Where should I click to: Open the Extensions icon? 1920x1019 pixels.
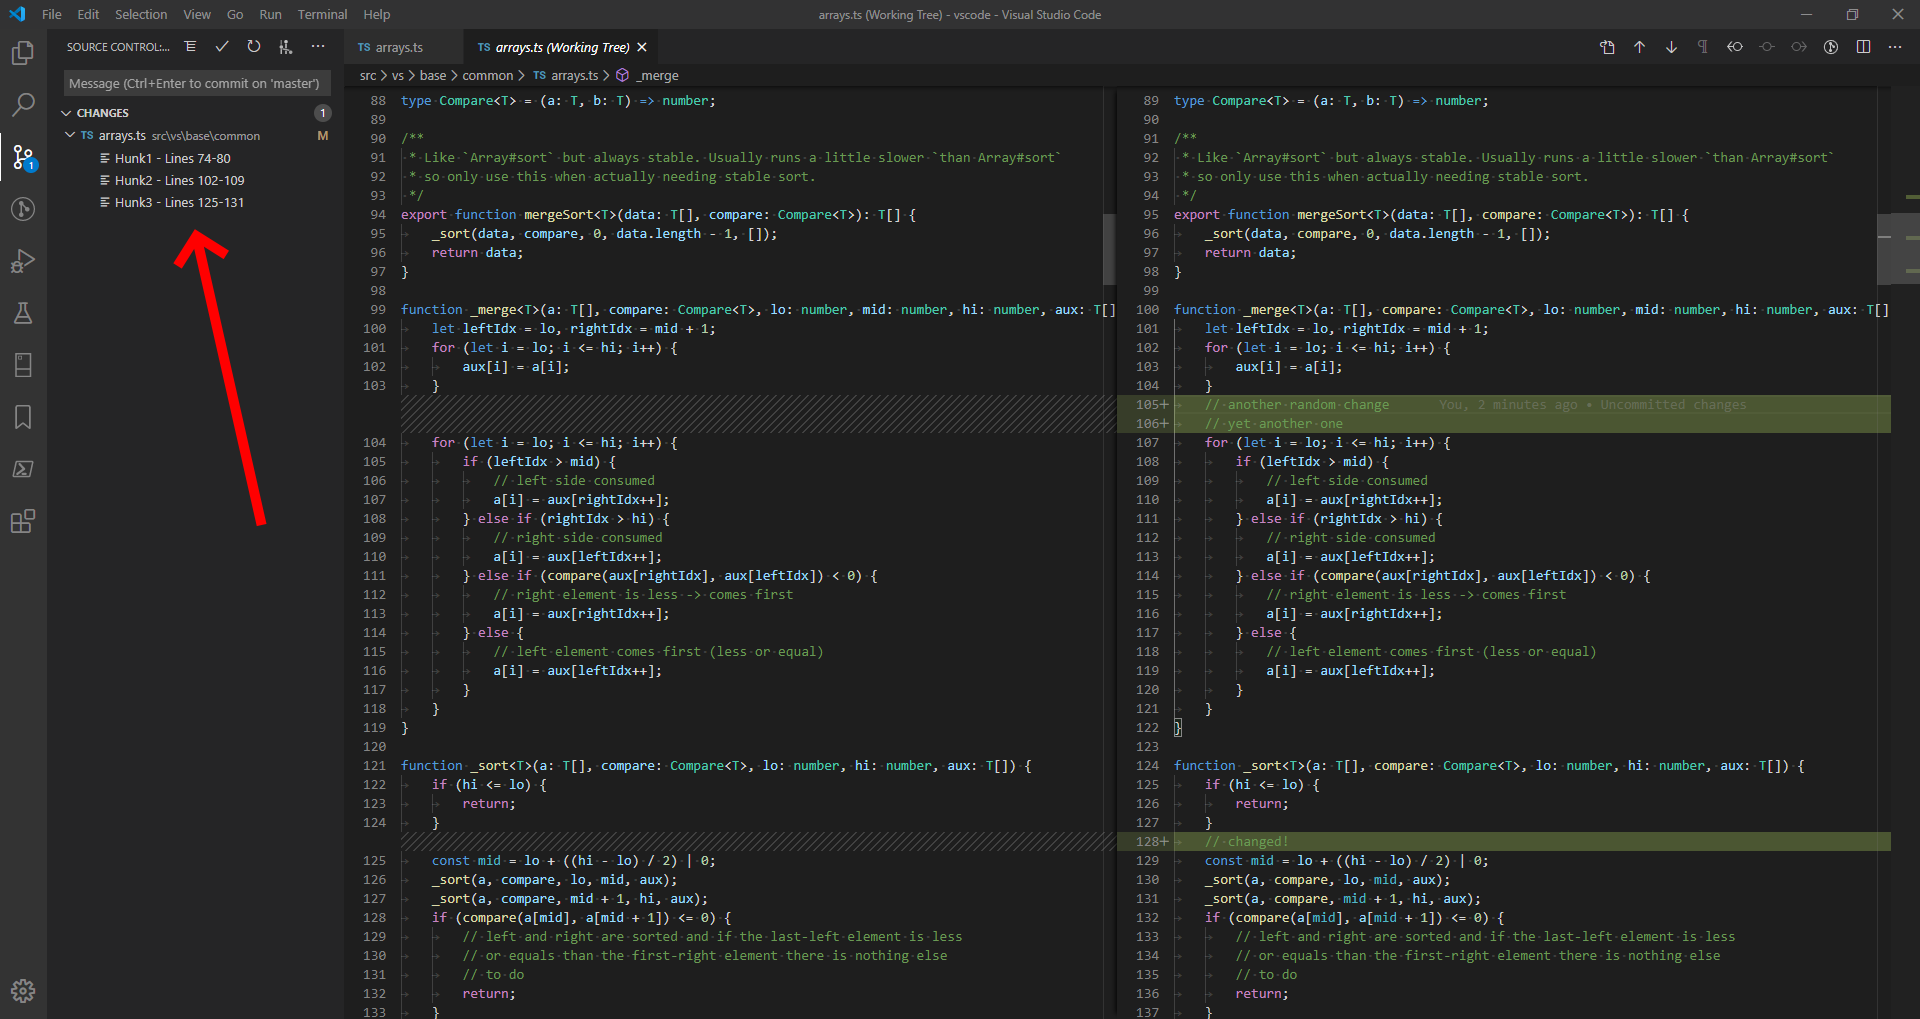tap(23, 521)
